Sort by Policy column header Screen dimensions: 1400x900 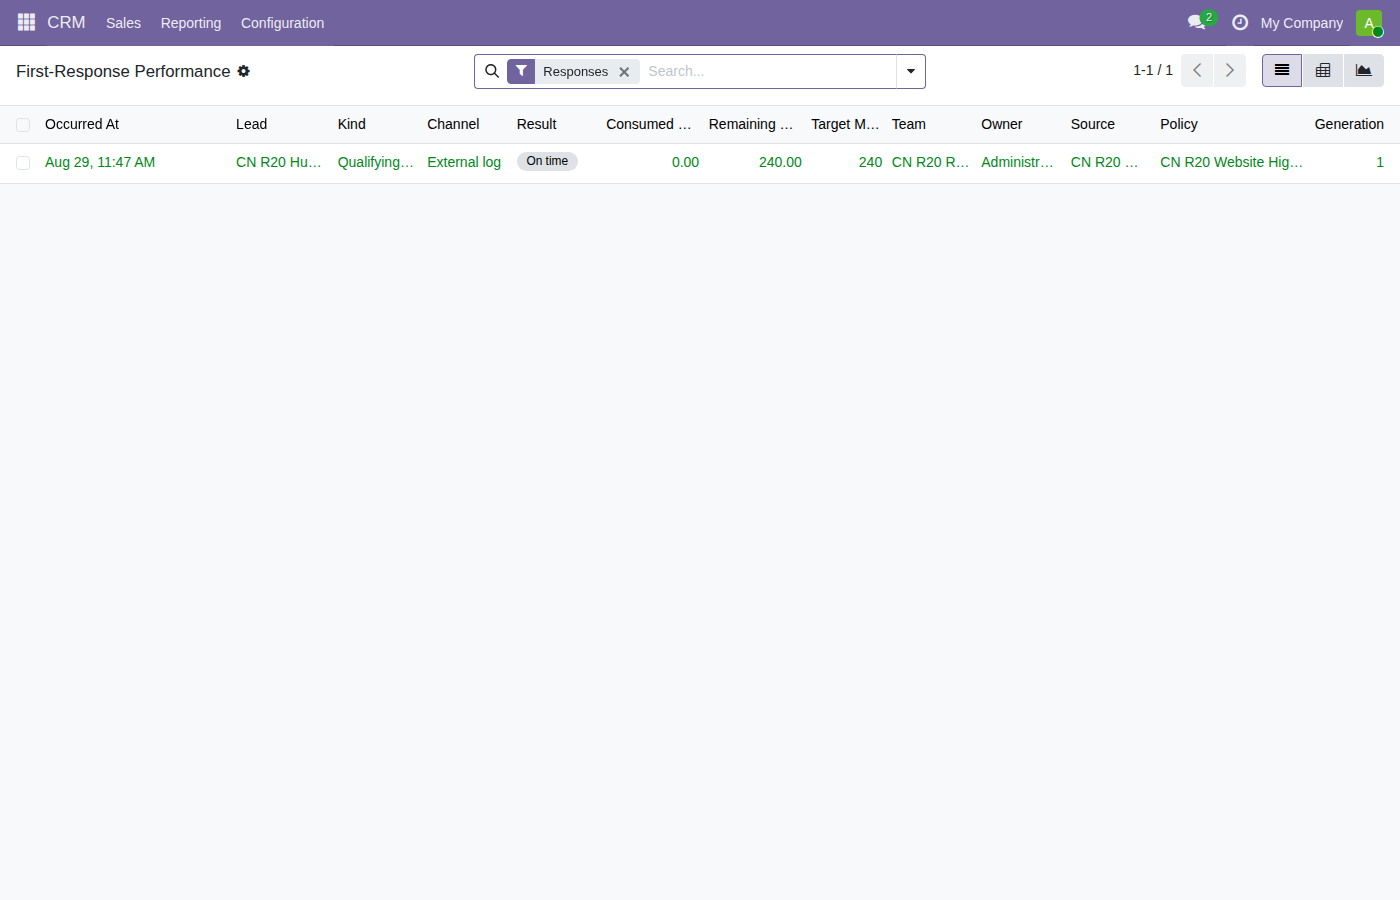pos(1178,124)
